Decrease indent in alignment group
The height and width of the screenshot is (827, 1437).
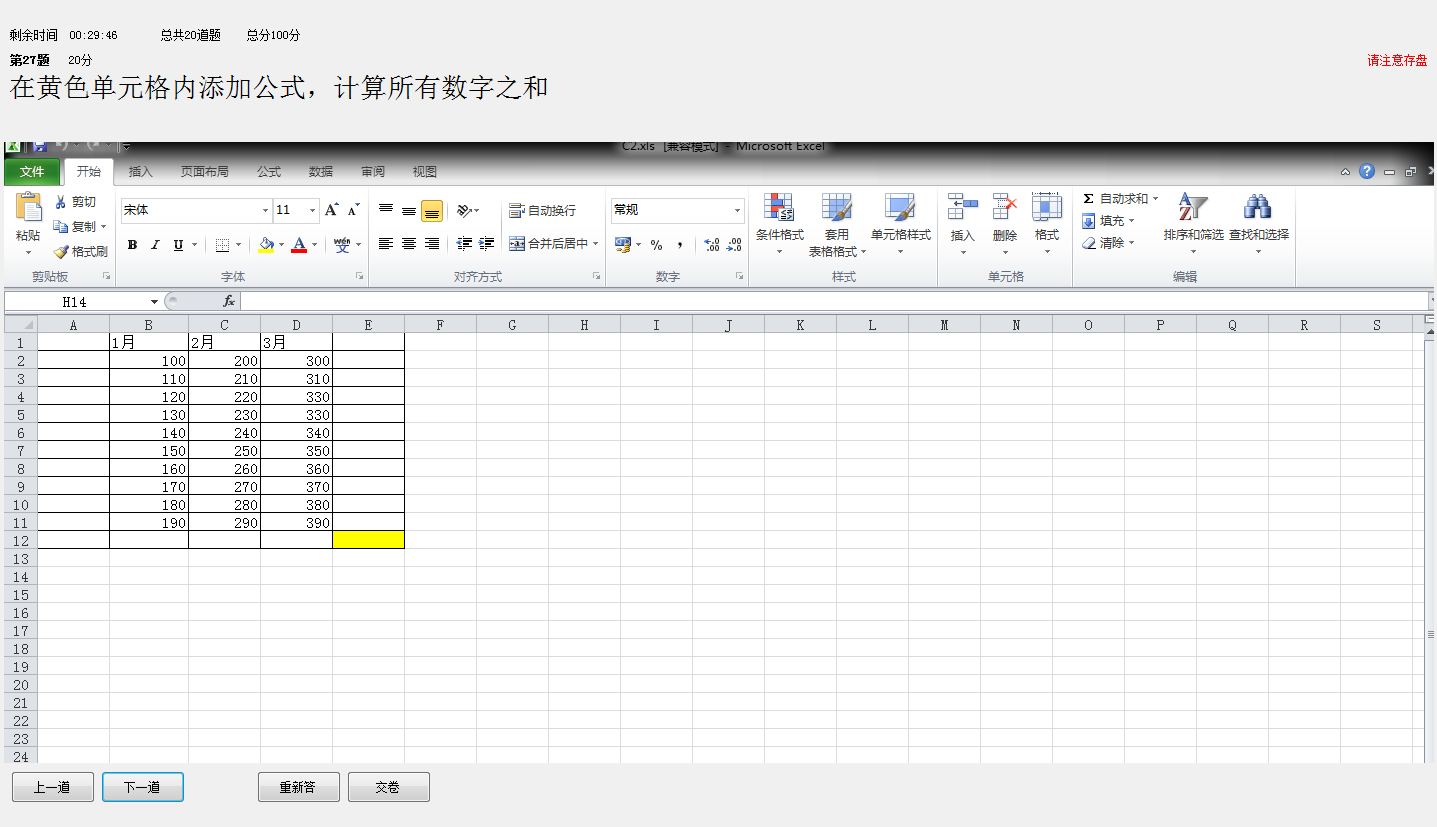pyautogui.click(x=464, y=244)
